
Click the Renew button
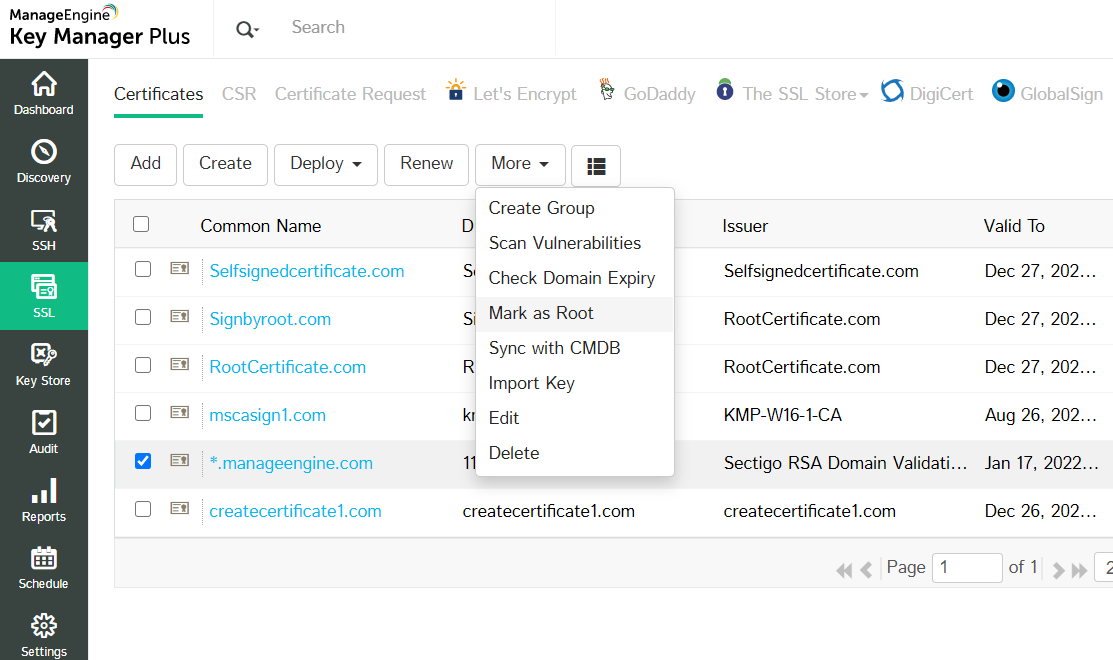click(x=427, y=164)
